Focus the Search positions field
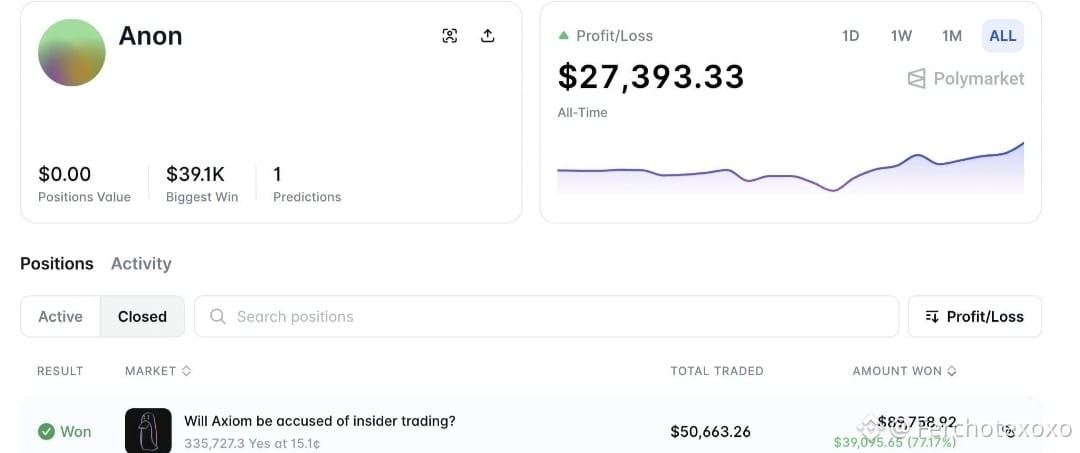The image size is (1080, 453). tap(546, 317)
